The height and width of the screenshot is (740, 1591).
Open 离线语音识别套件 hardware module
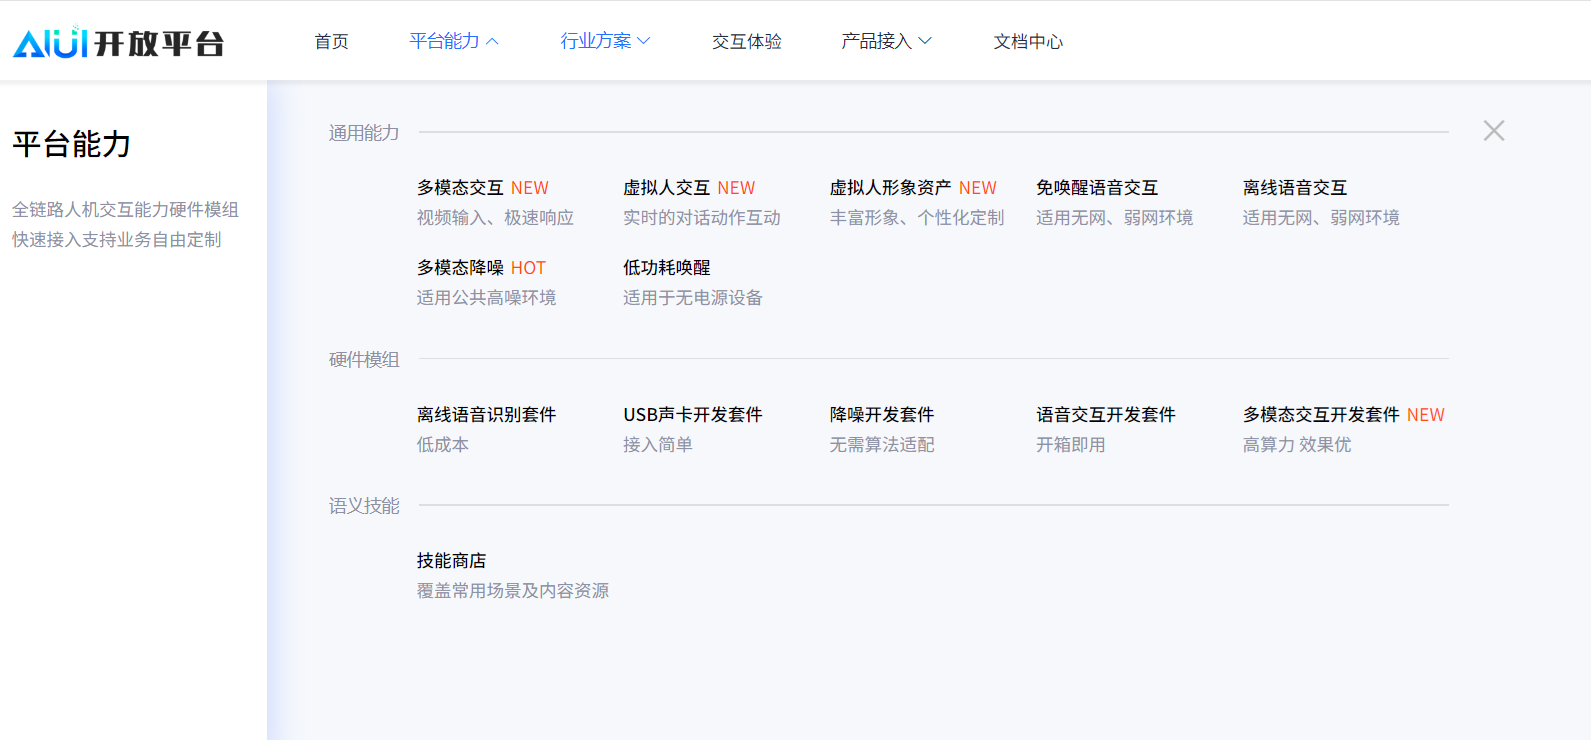click(486, 415)
